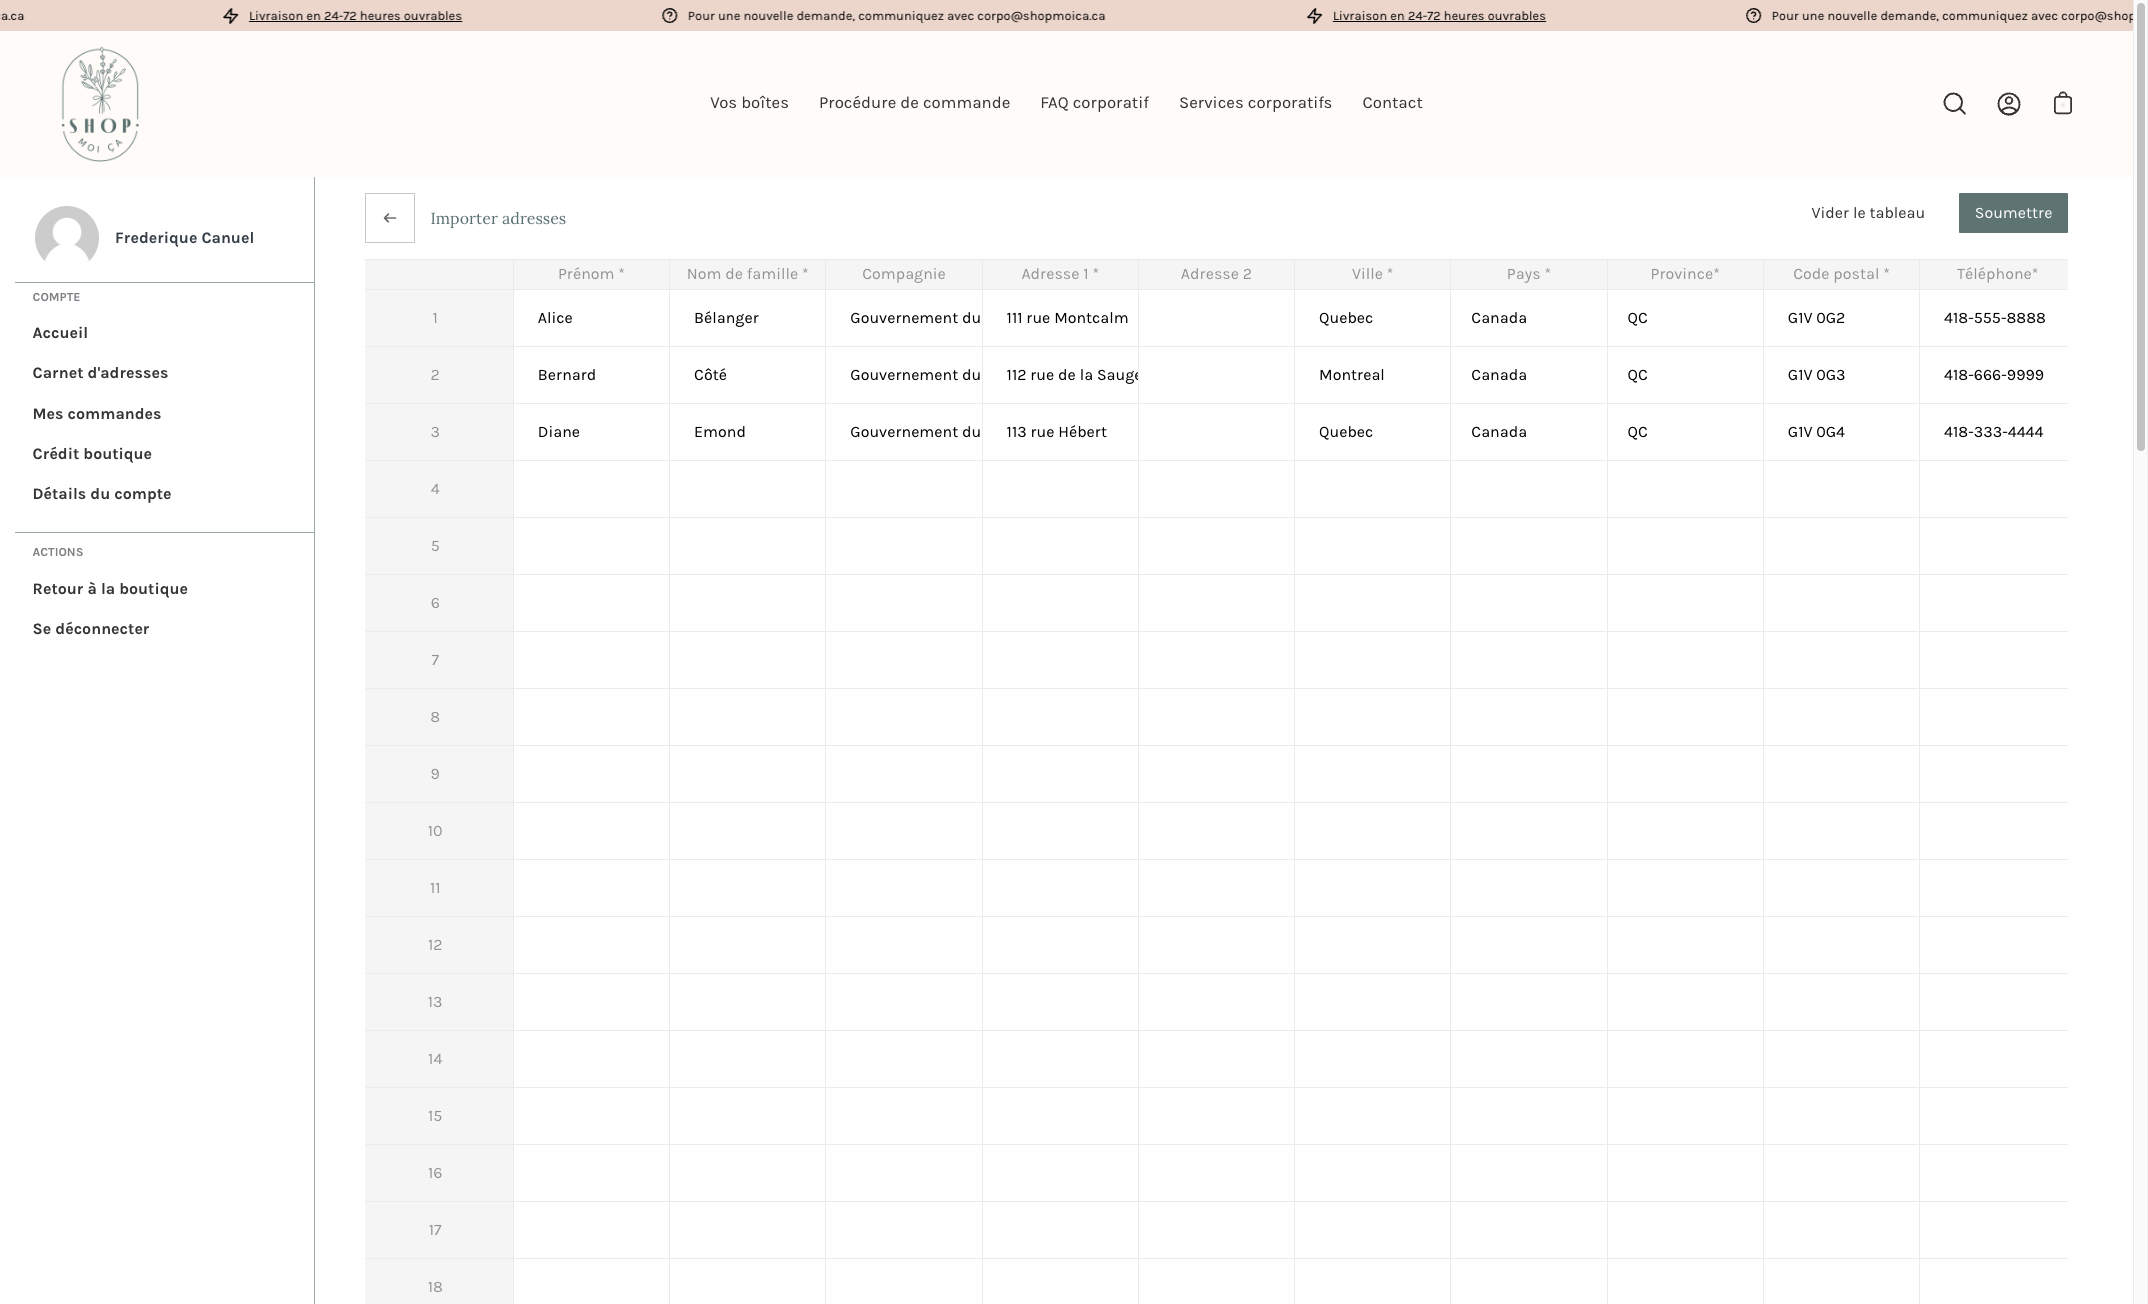Click empty Prénom cell in row 5
2148x1304 pixels.
[x=591, y=546]
